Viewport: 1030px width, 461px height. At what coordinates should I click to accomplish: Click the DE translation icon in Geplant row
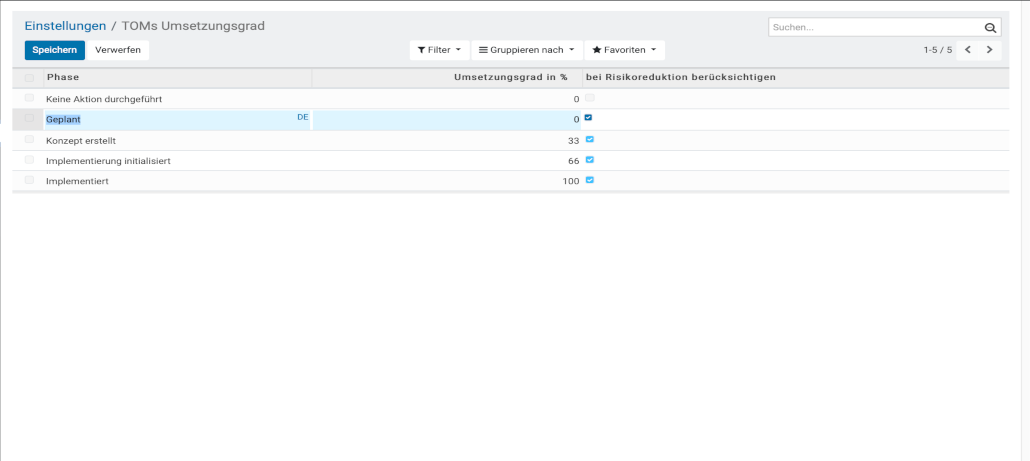pyautogui.click(x=302, y=118)
